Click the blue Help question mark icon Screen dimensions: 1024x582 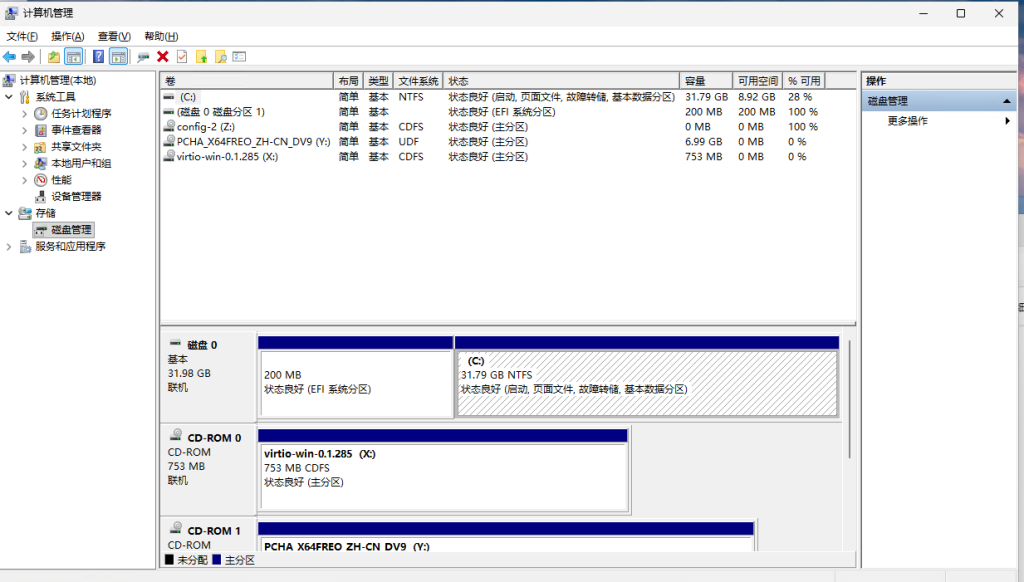[x=98, y=57]
